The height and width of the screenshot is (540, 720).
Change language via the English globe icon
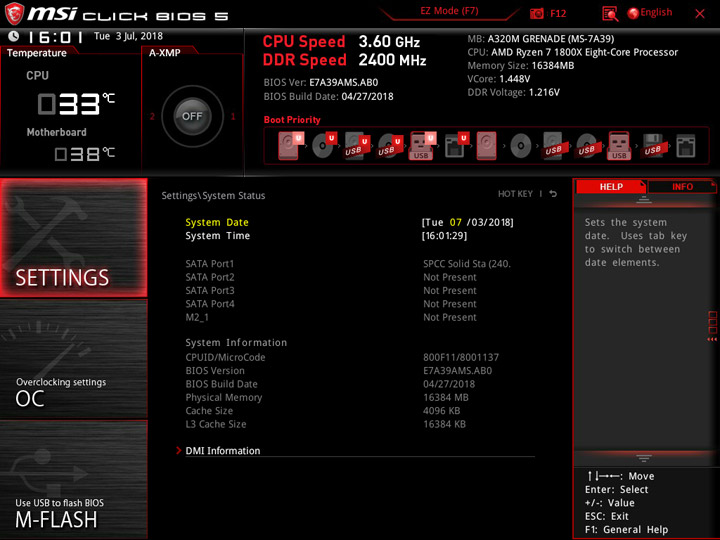(649, 13)
